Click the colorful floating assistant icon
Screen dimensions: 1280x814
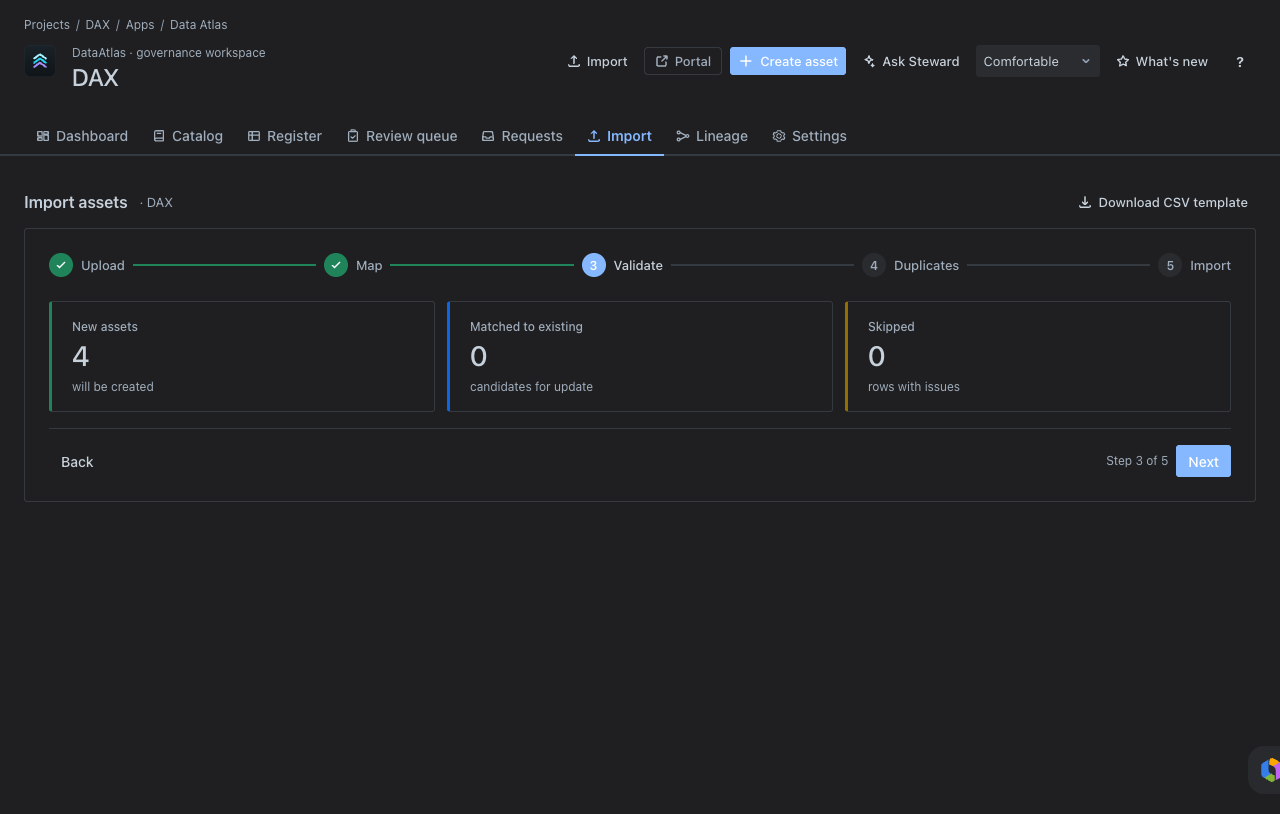tap(1269, 770)
